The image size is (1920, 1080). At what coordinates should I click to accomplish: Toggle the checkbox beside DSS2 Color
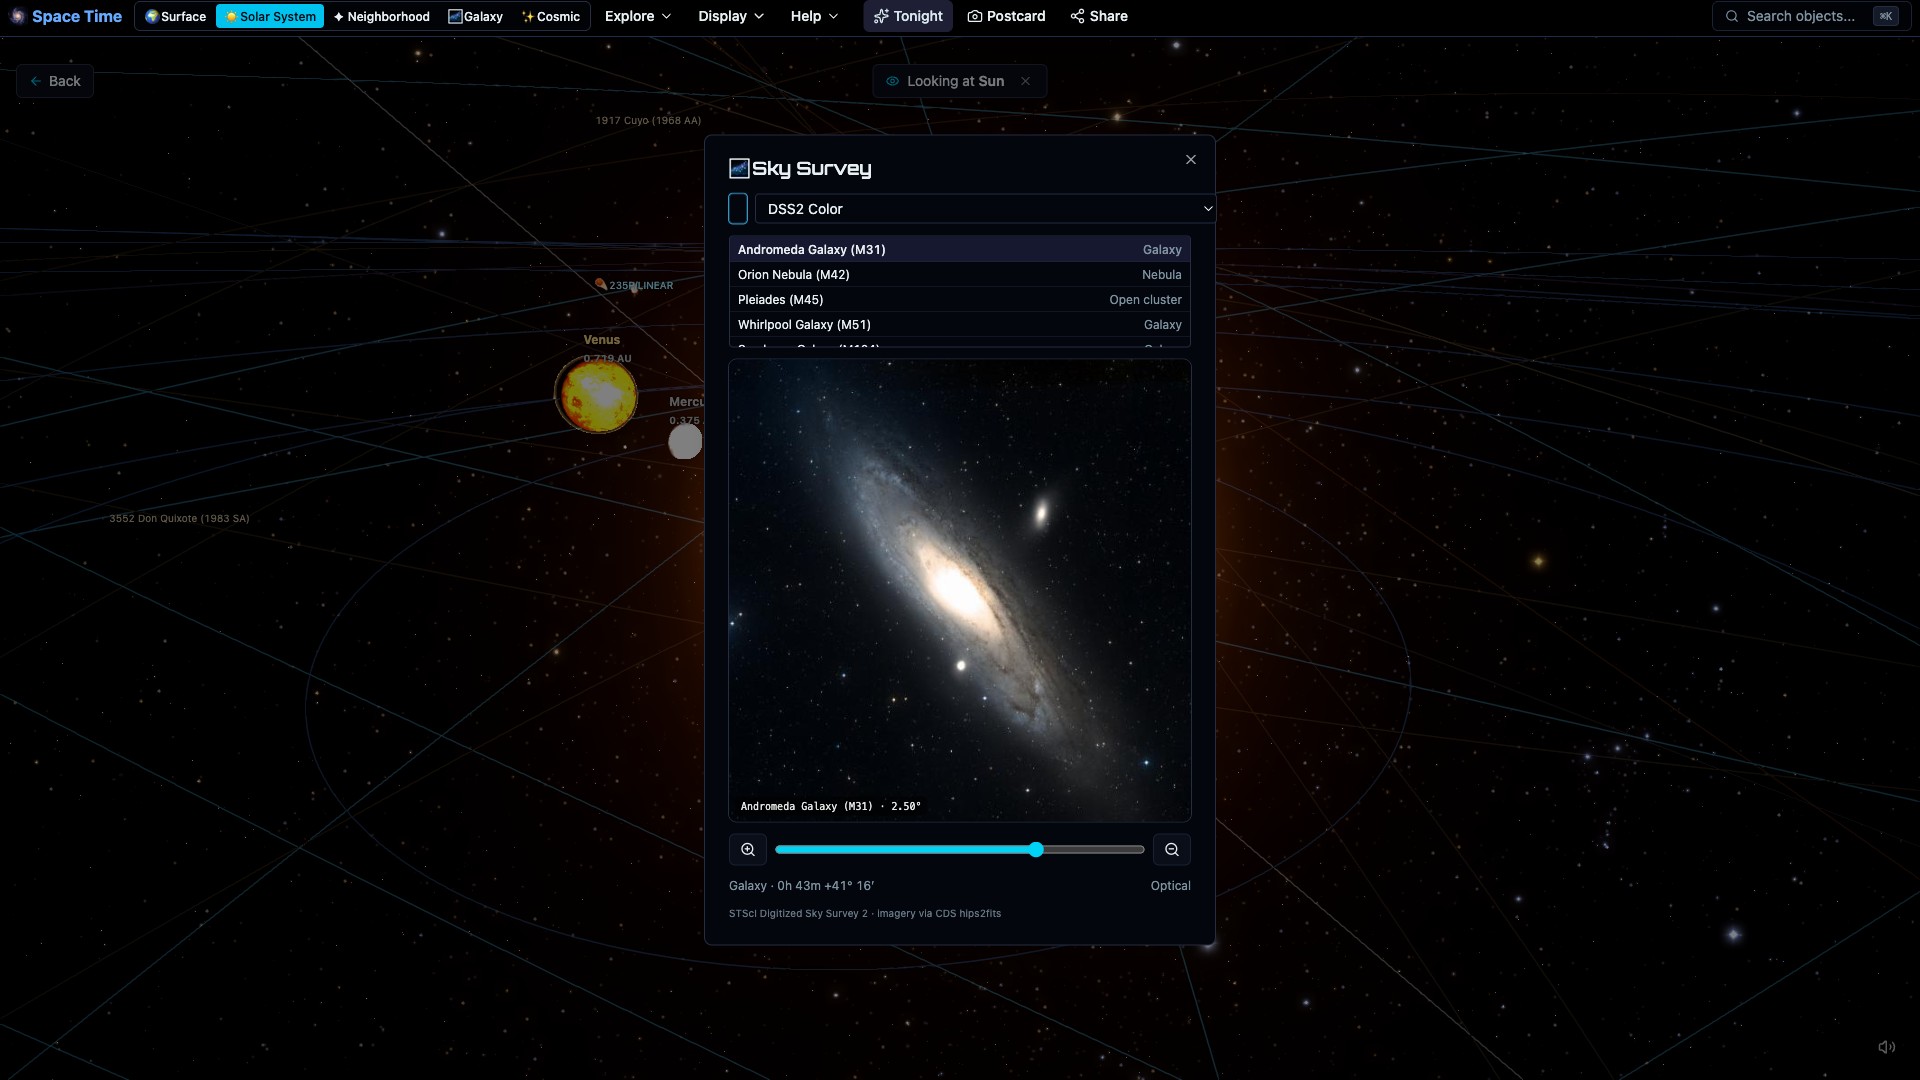tap(738, 209)
